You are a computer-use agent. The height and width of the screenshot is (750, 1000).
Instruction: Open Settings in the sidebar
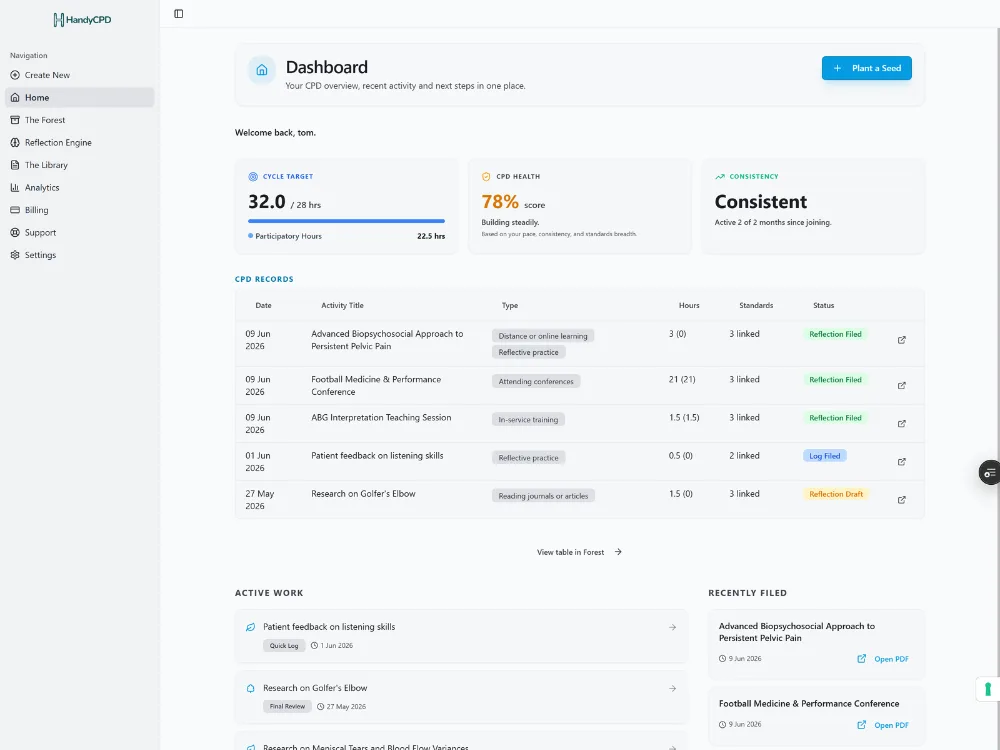(80, 255)
